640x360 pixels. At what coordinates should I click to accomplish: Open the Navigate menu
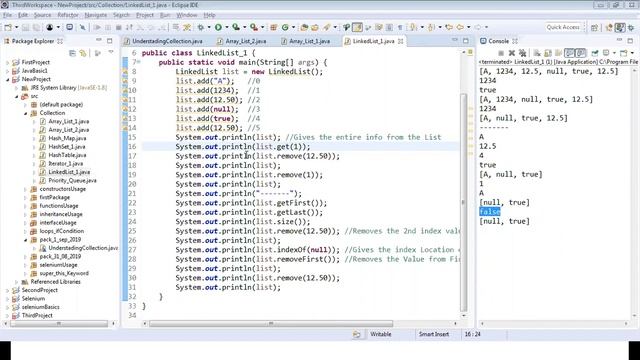tap(96, 15)
